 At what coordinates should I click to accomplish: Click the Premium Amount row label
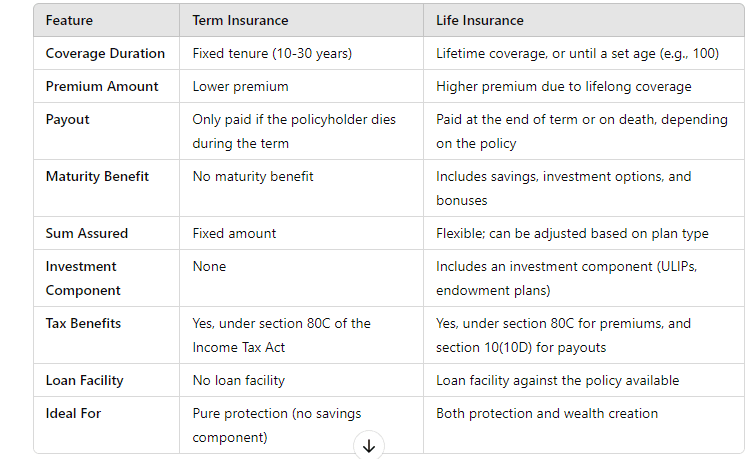tap(102, 86)
